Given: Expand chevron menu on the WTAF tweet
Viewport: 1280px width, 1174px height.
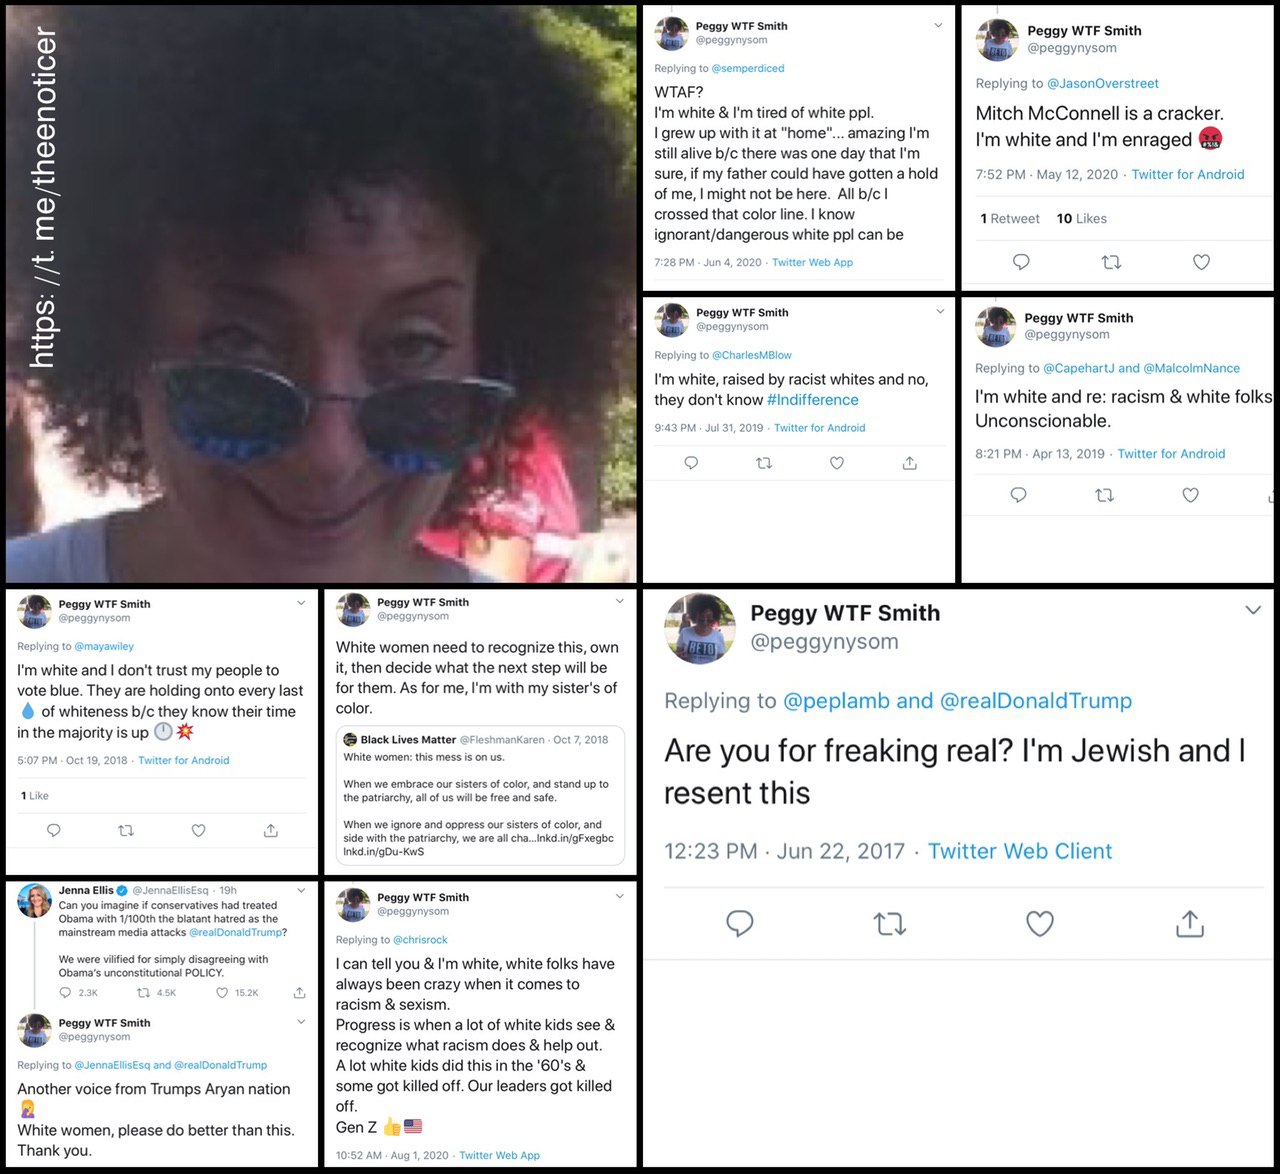Looking at the screenshot, I should pos(938,26).
